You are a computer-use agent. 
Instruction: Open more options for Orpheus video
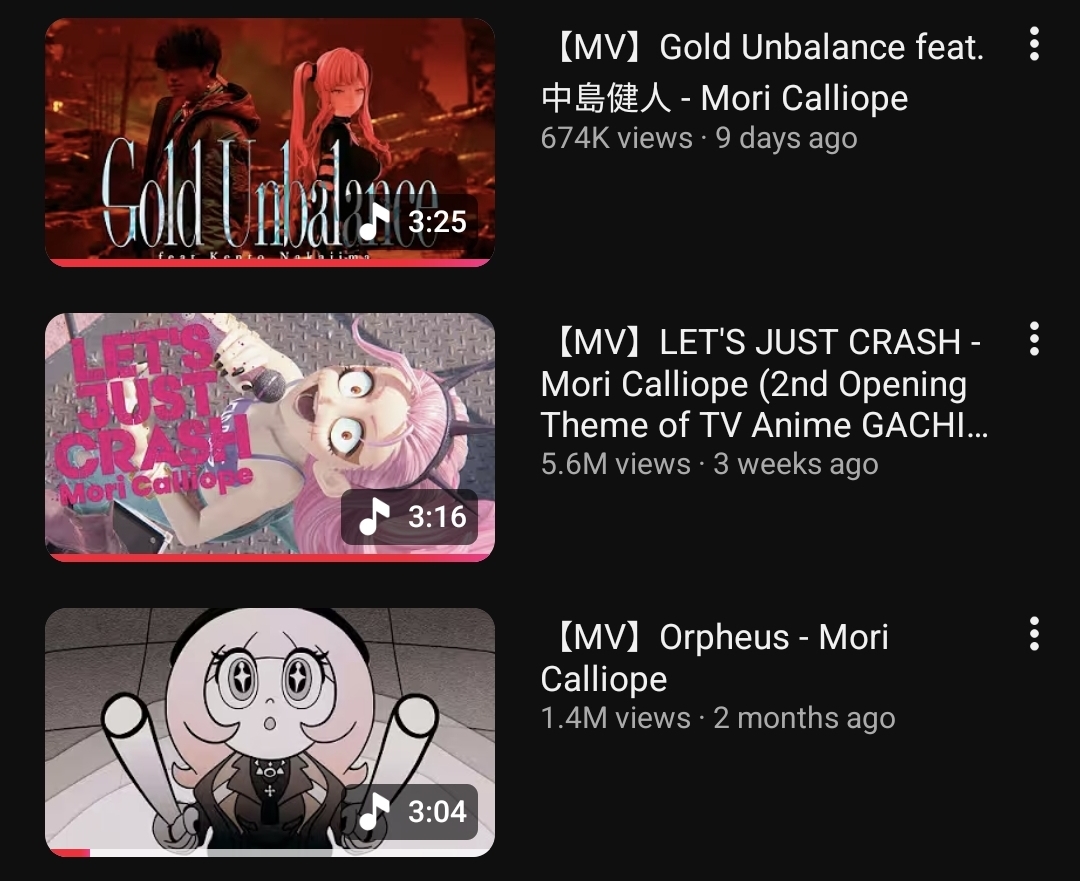point(1034,634)
